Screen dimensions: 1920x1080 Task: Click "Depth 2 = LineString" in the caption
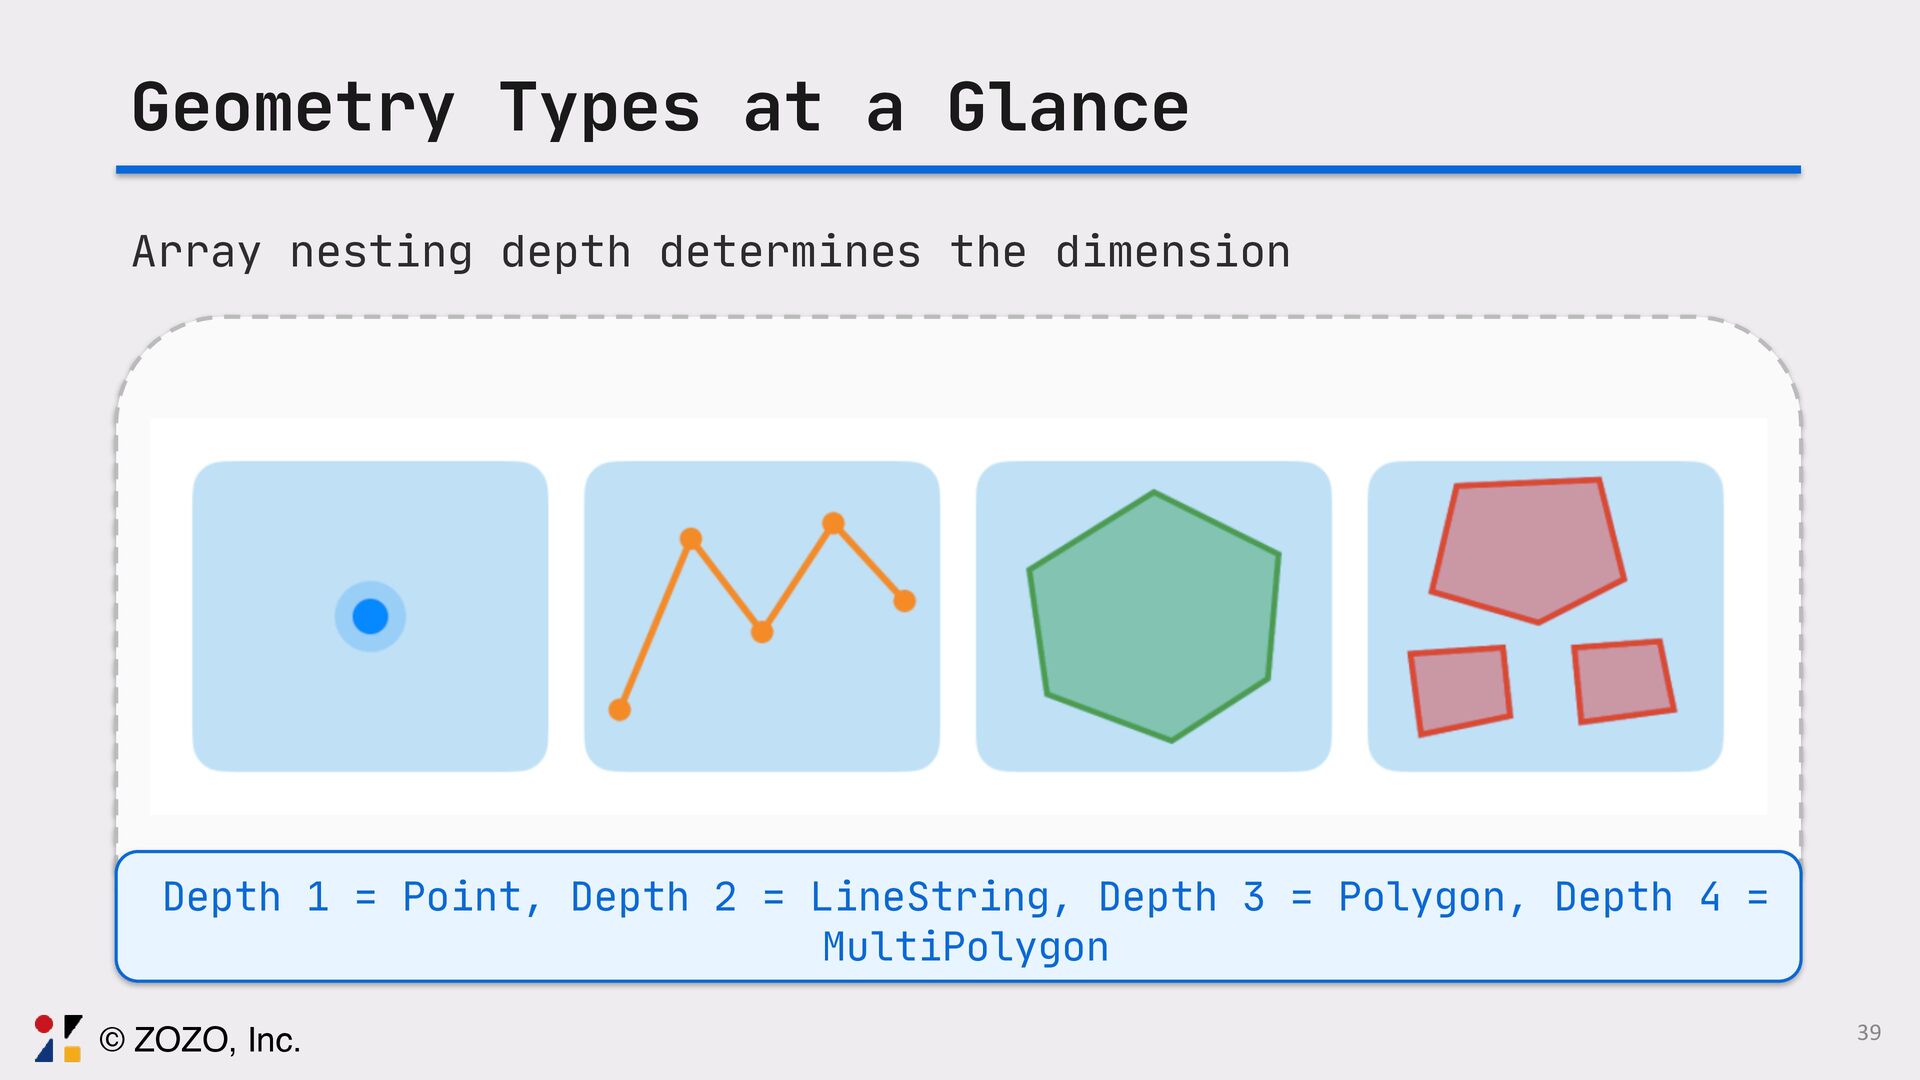coord(808,897)
